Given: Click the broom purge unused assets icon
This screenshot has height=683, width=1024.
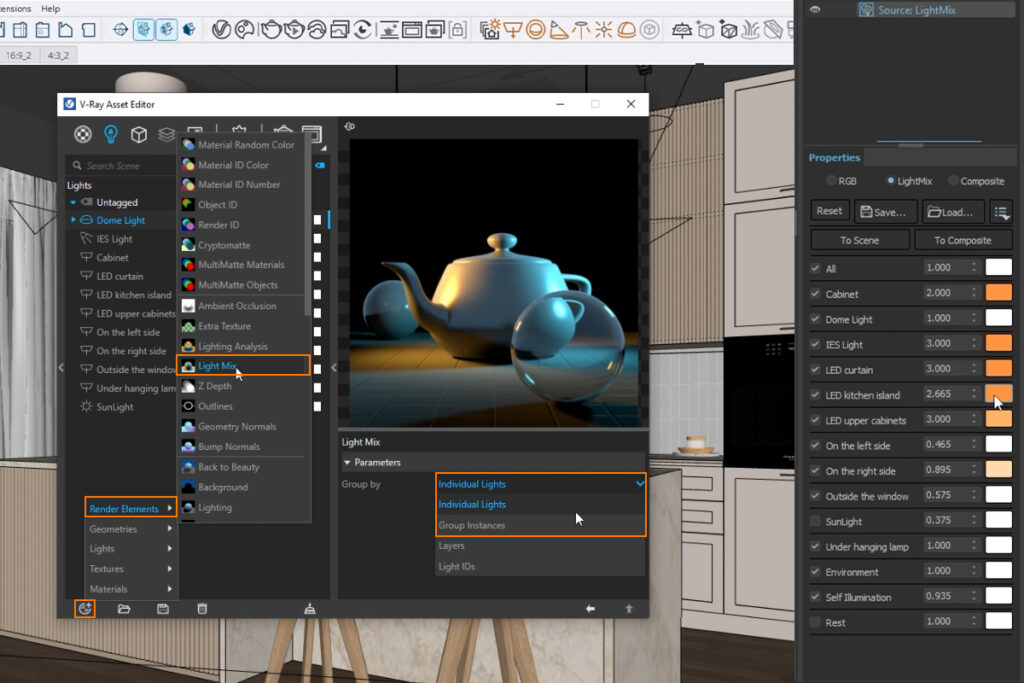Looking at the screenshot, I should pos(309,608).
